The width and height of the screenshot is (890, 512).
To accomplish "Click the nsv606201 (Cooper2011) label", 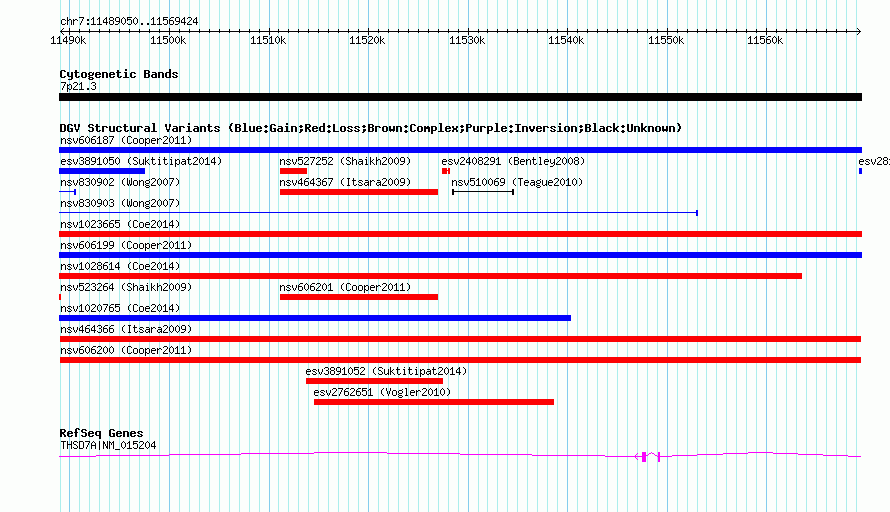I will [x=345, y=287].
